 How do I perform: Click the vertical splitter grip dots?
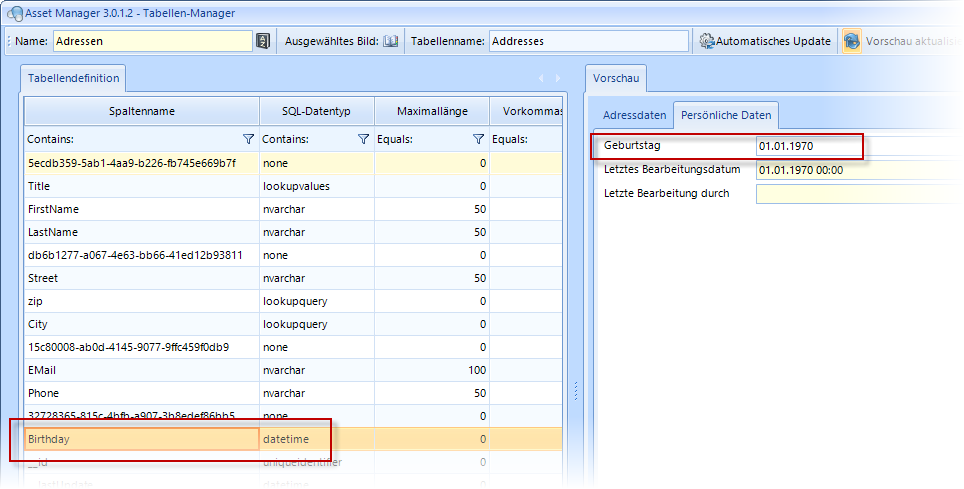575,391
